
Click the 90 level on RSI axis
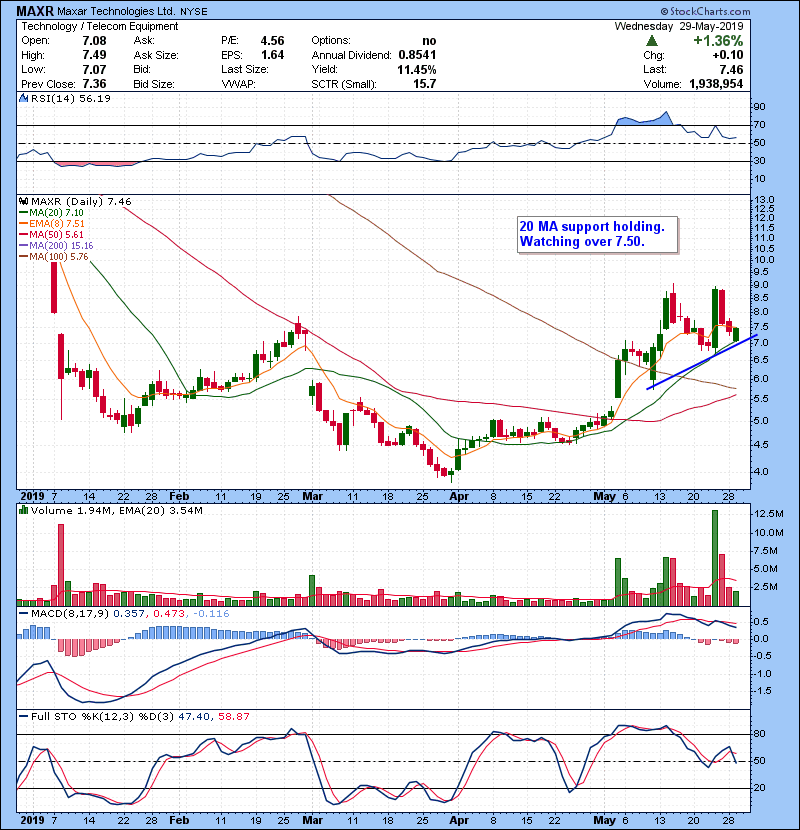coord(759,106)
